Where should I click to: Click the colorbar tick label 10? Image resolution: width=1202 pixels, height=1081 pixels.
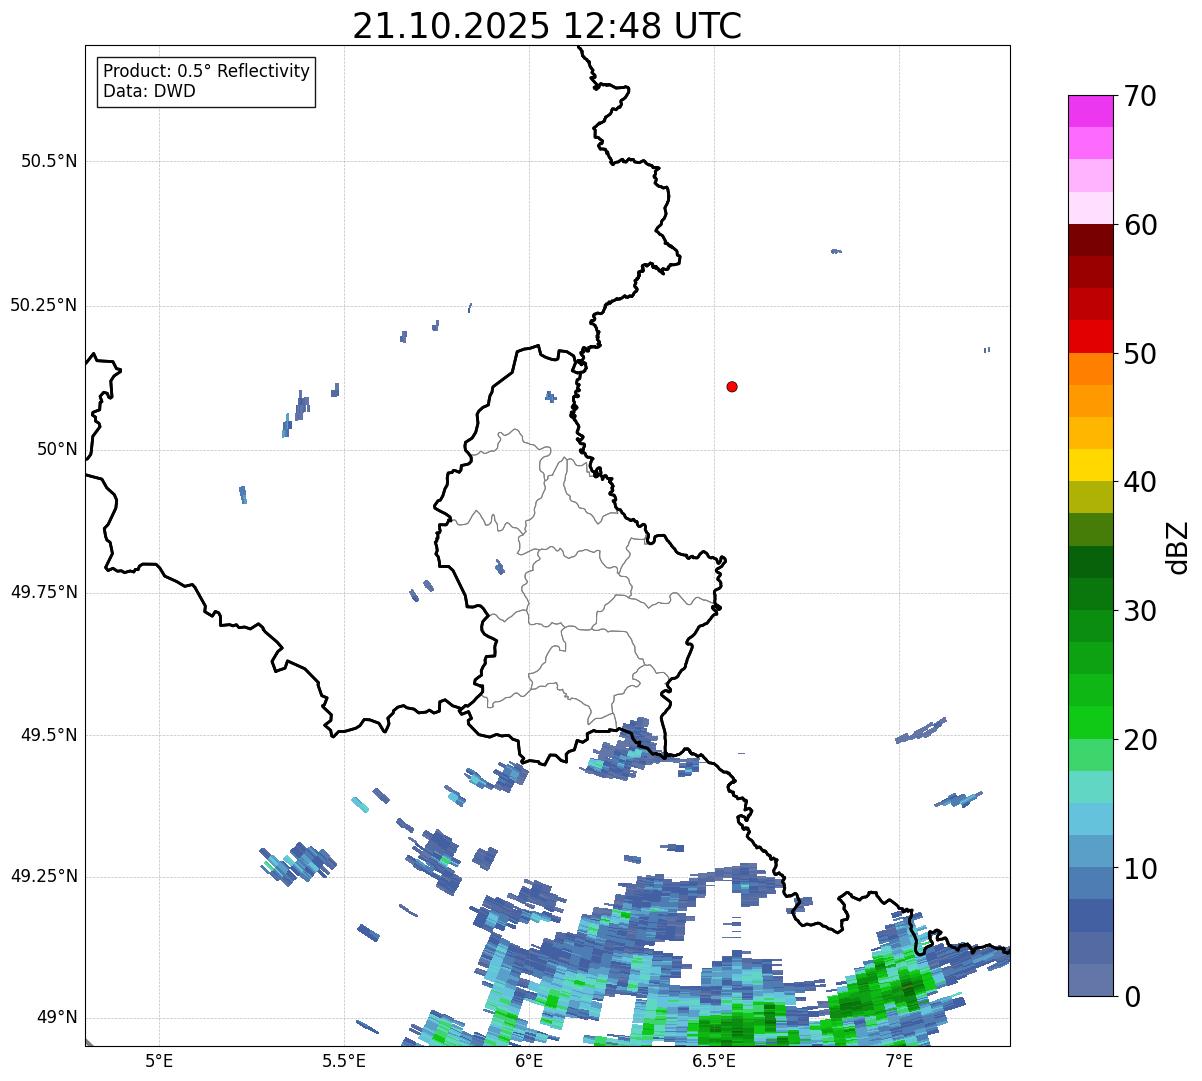click(1140, 869)
